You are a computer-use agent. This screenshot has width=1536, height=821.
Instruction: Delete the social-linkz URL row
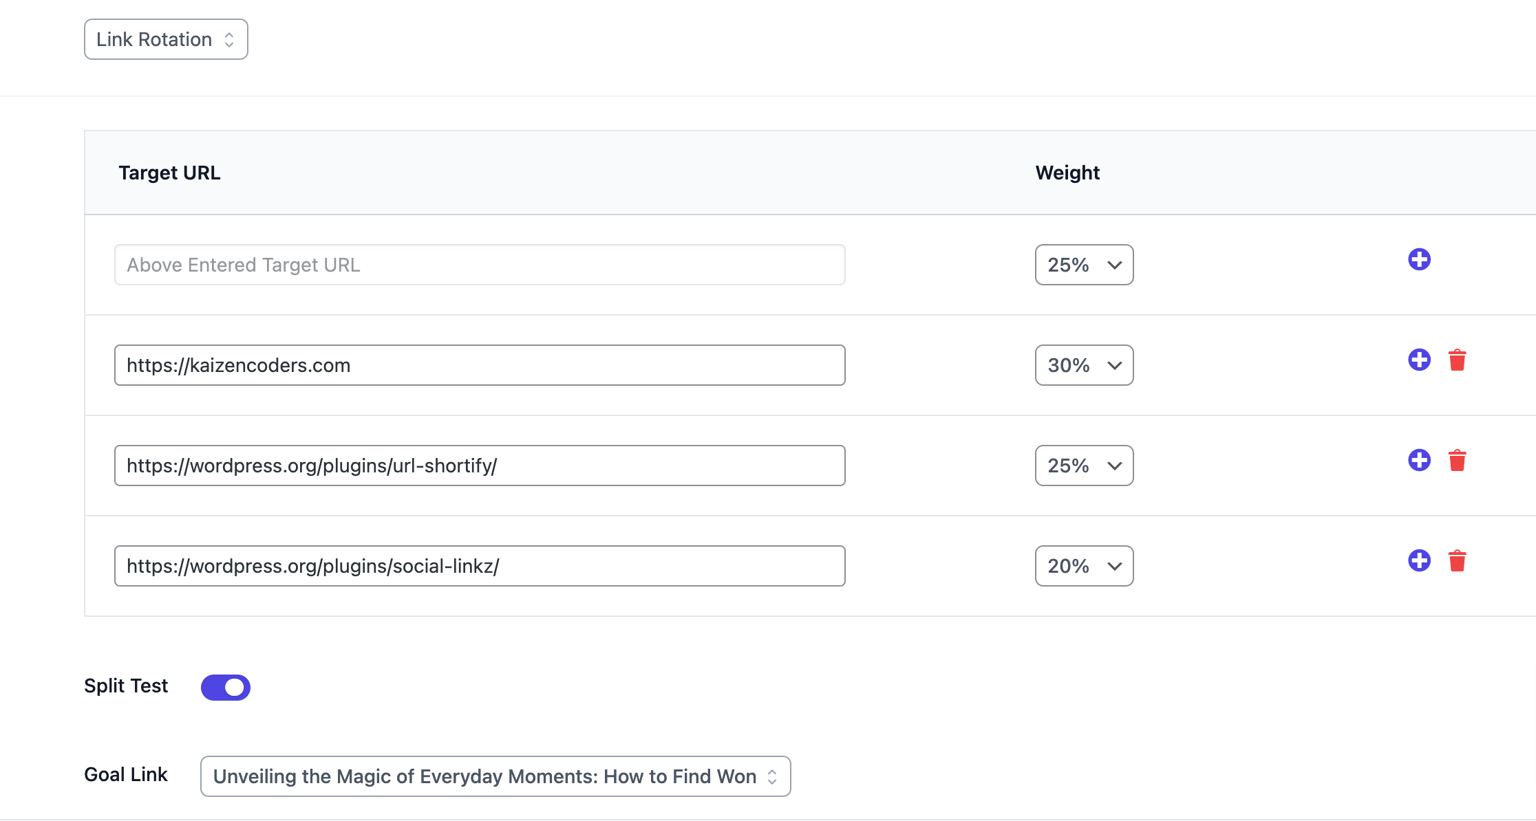(x=1457, y=561)
